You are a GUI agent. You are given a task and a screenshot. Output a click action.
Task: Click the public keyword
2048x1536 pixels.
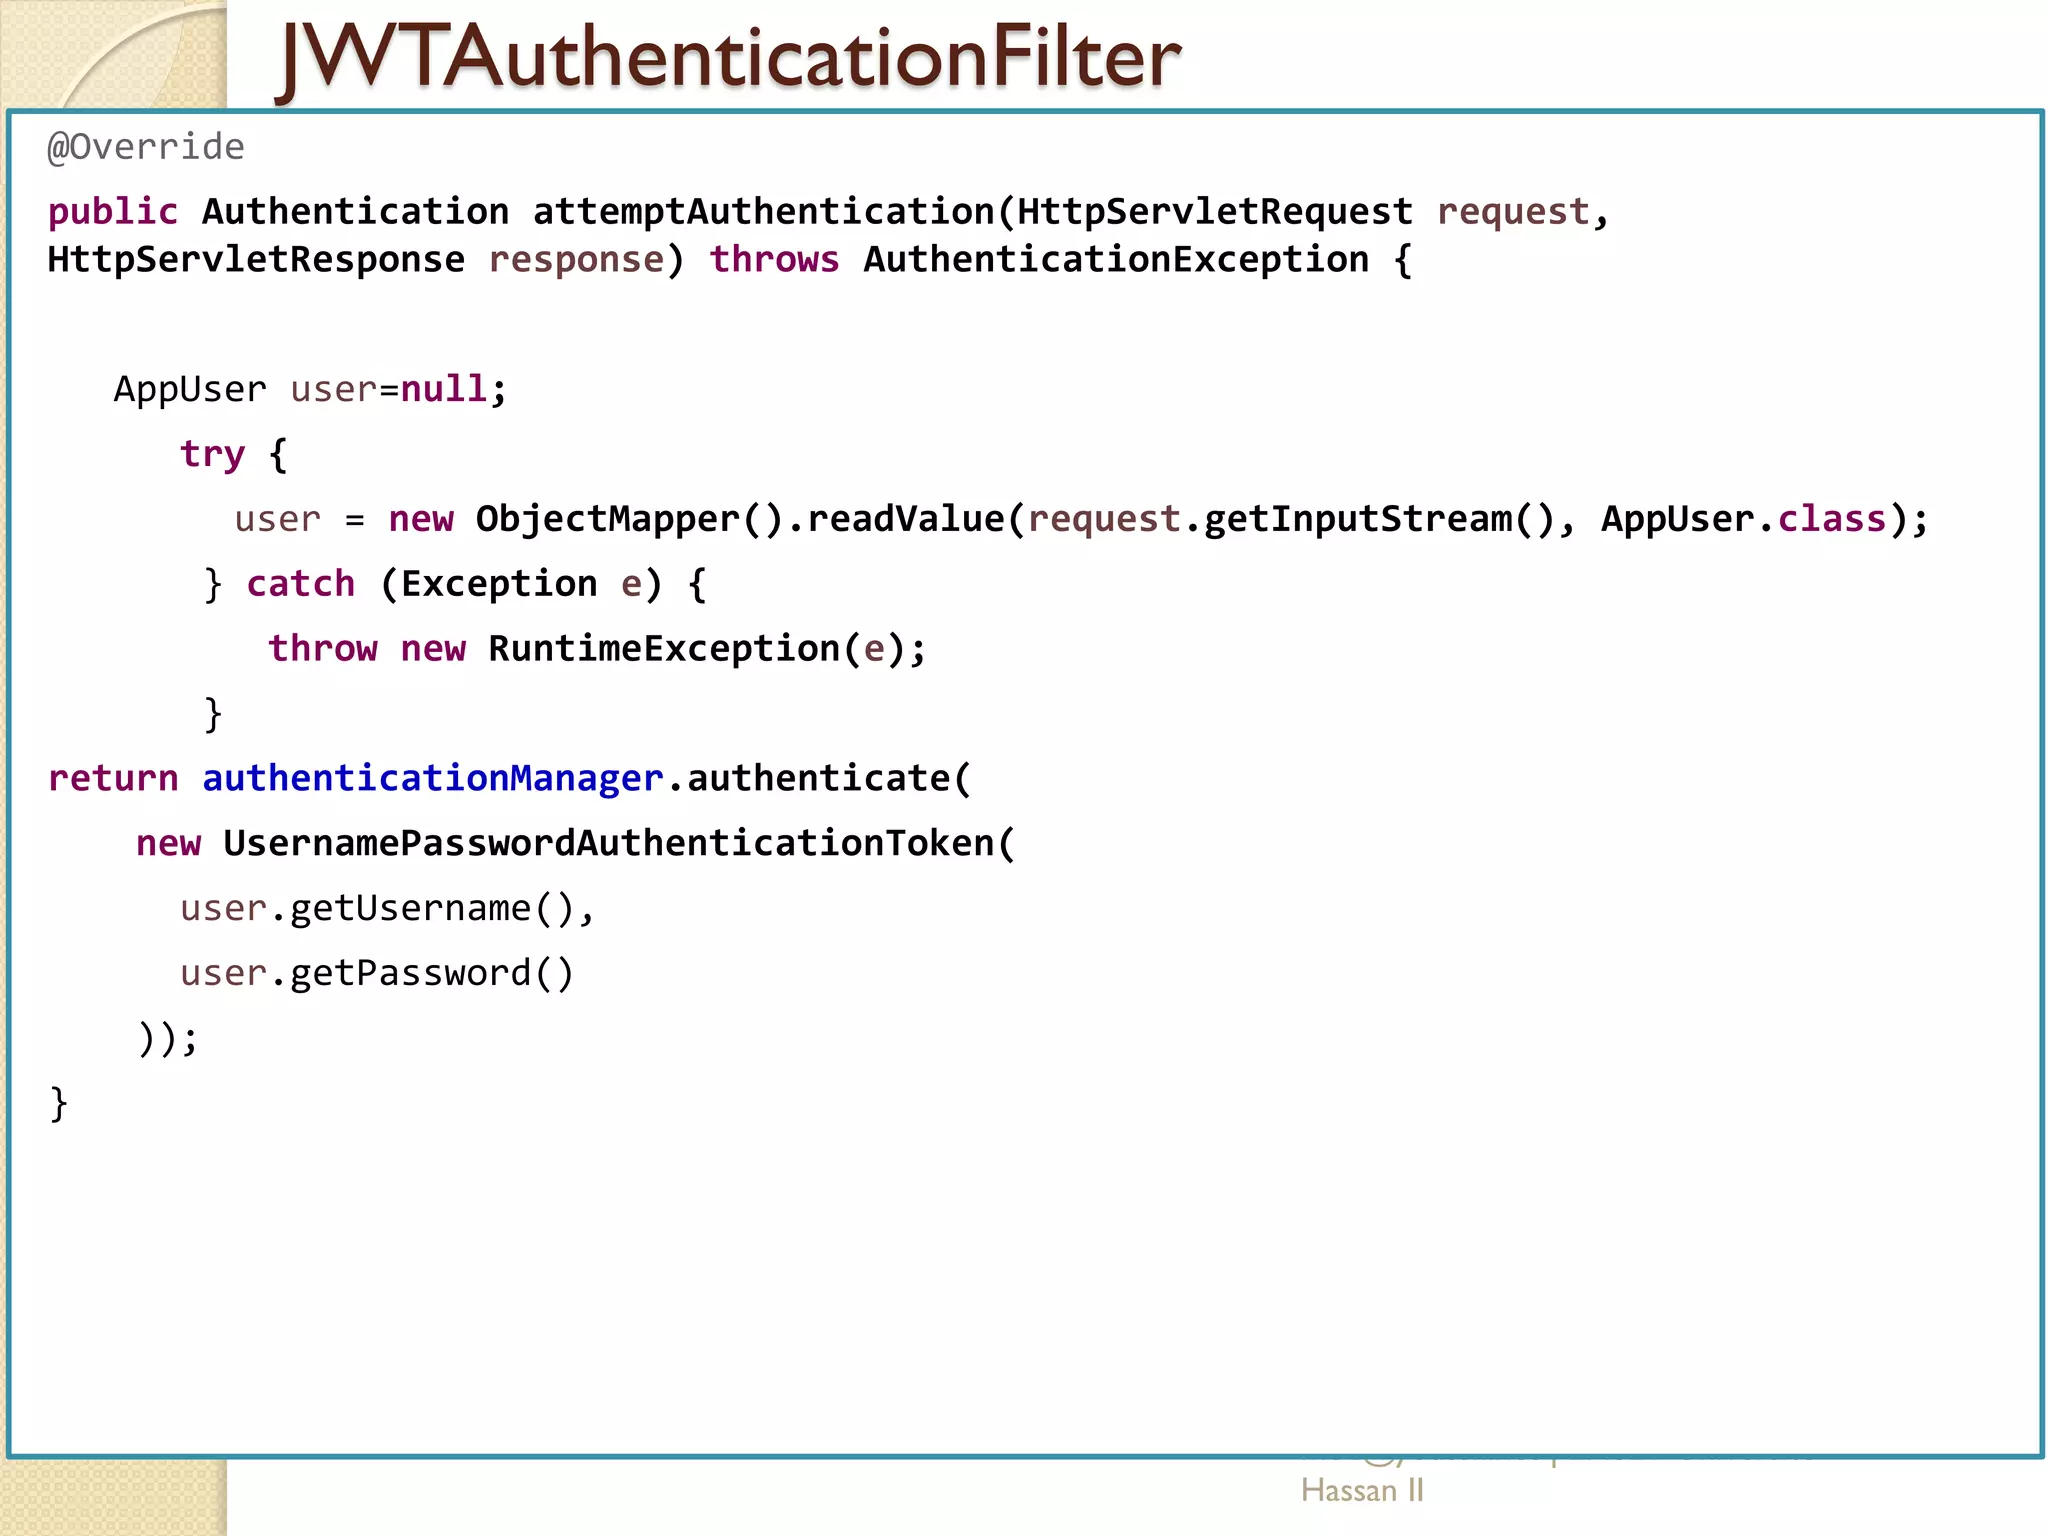point(113,212)
